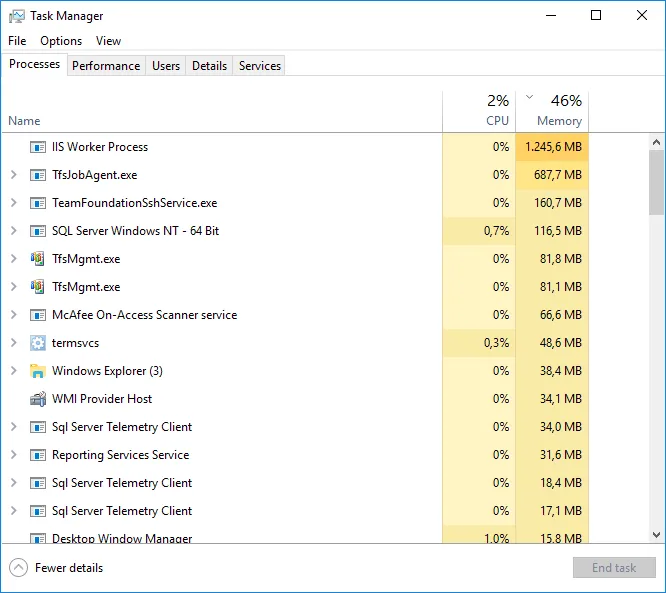Click the 160,7 MB memory value
This screenshot has width=666, height=593.
click(558, 203)
